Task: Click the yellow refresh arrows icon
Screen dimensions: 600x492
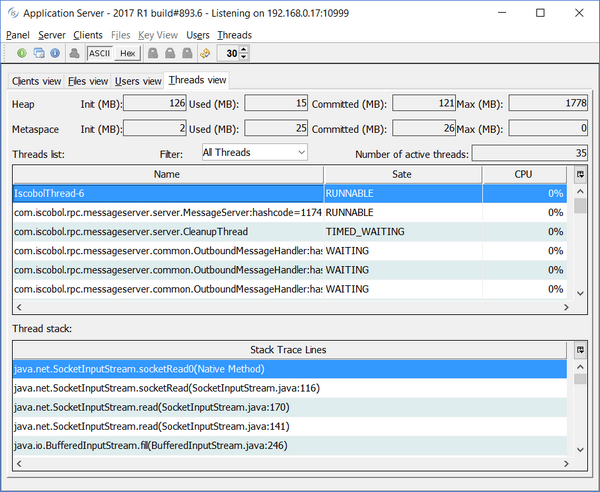Action: [x=205, y=53]
